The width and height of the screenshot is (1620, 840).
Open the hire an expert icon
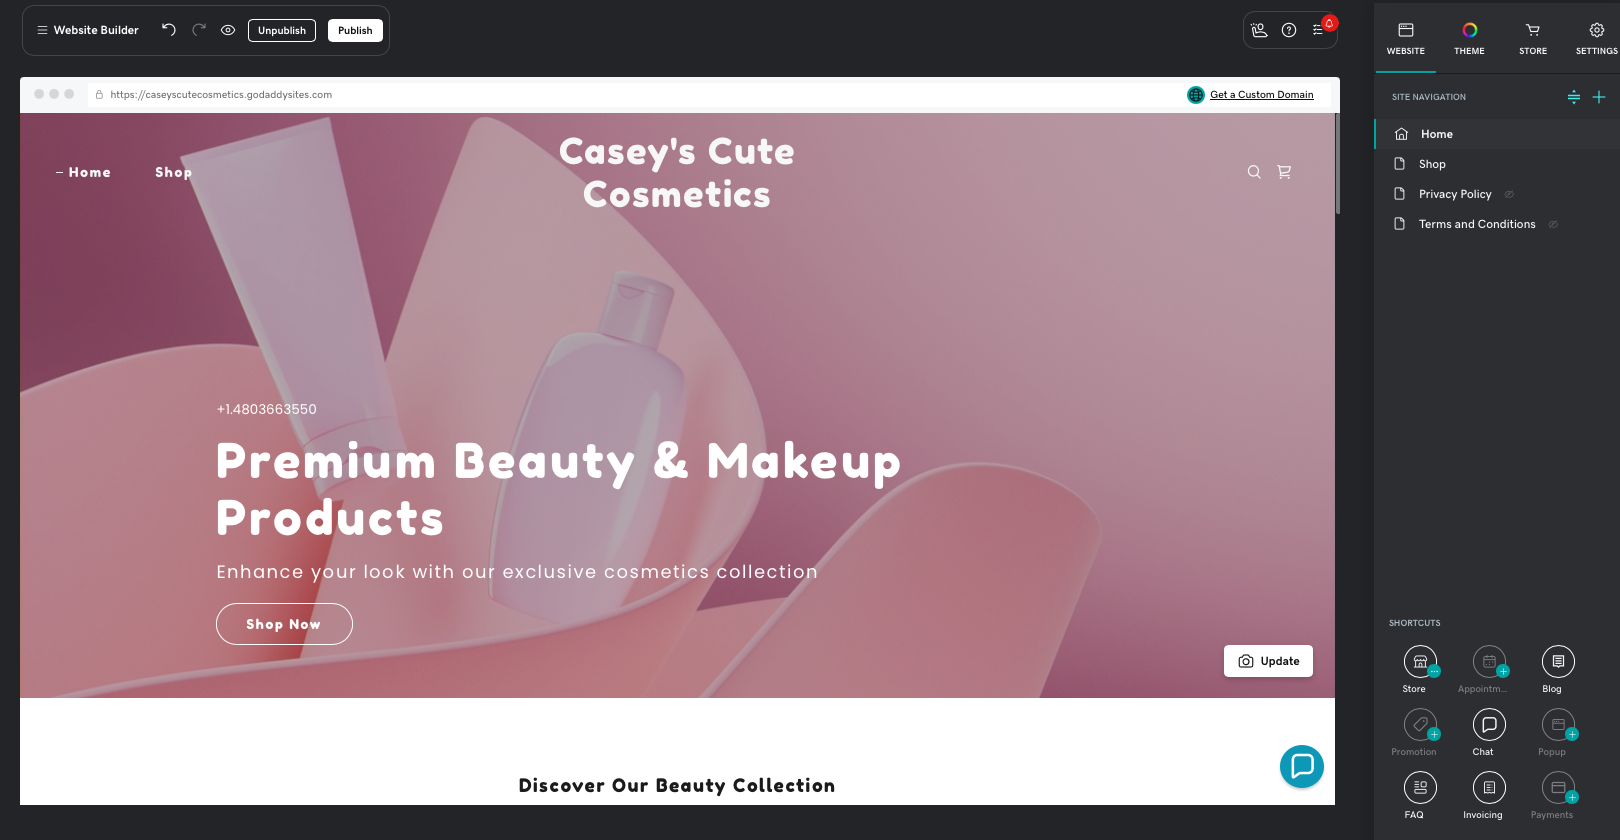pos(1259,30)
